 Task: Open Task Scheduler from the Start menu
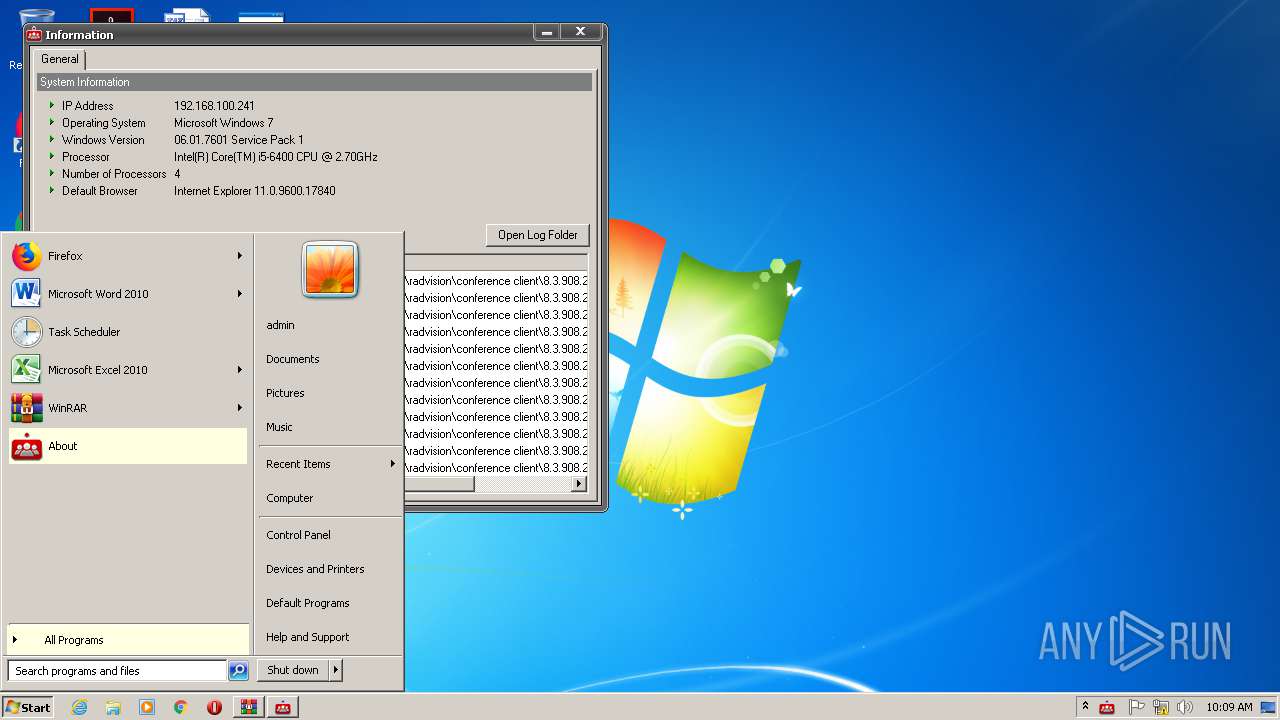pos(128,332)
